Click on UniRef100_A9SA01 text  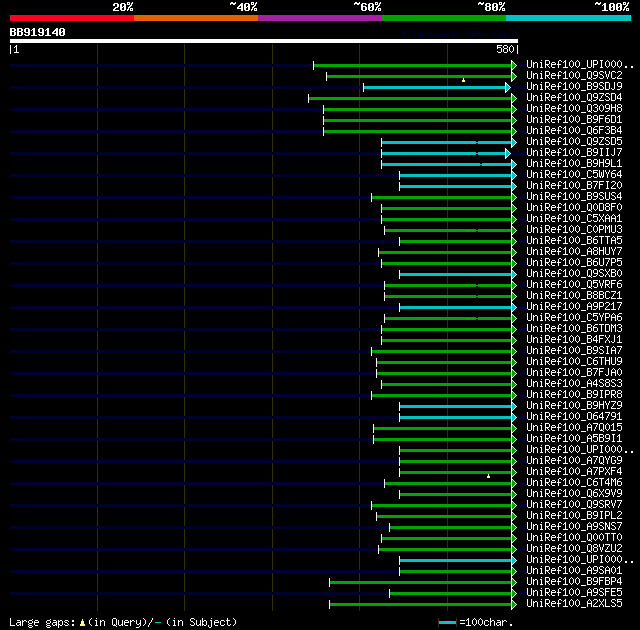574,571
